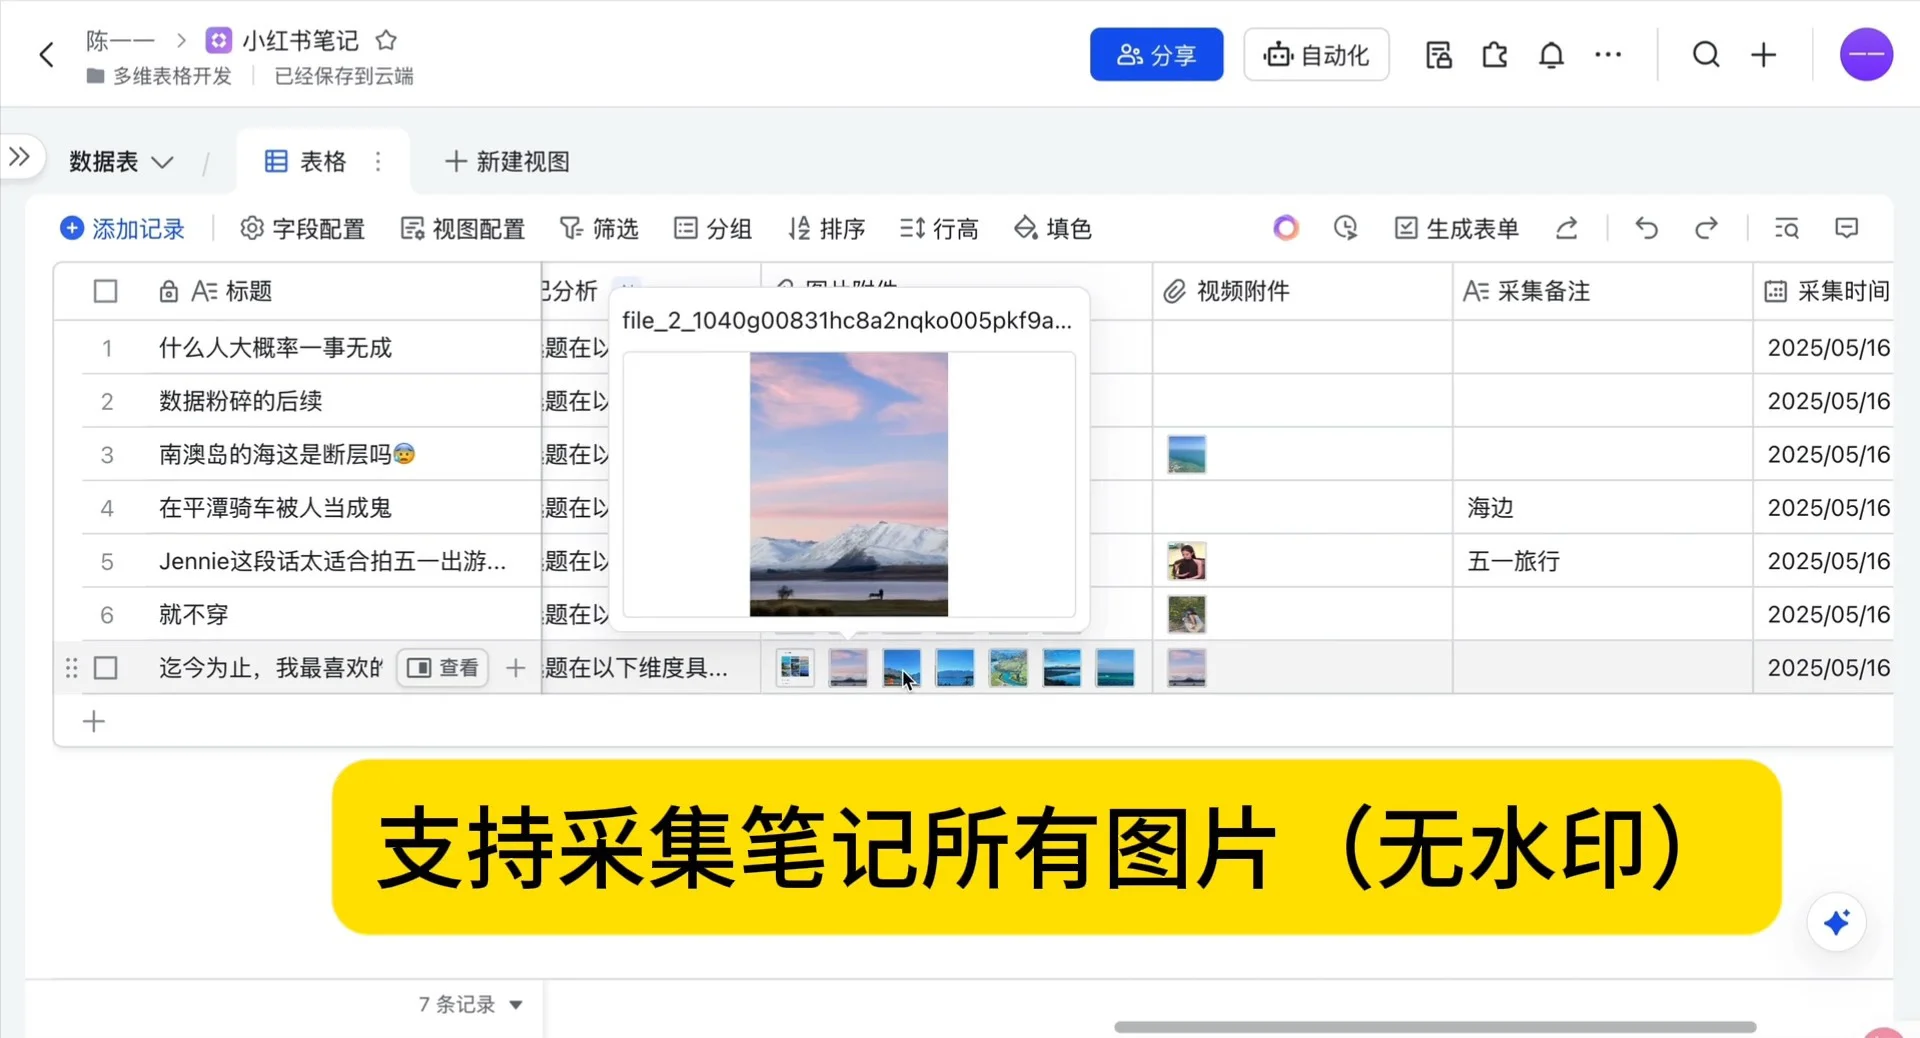Open the 表格 tab options menu

pos(378,161)
